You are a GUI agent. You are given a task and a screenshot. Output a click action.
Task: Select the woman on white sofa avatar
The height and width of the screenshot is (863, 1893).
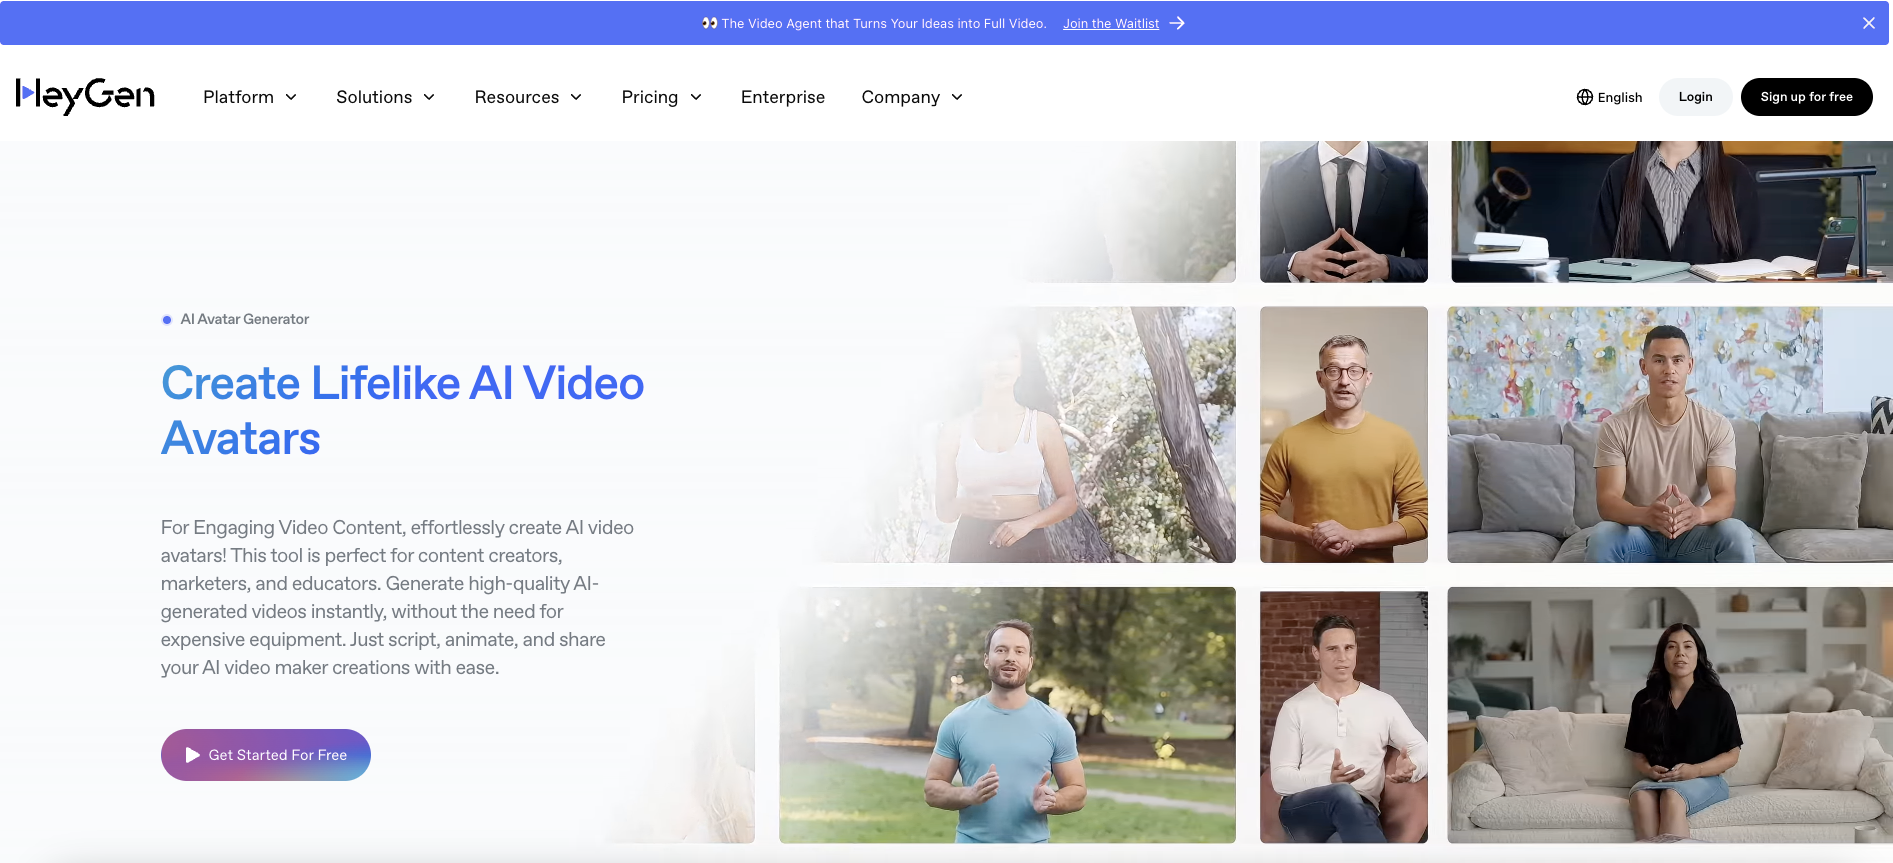[x=1670, y=715]
